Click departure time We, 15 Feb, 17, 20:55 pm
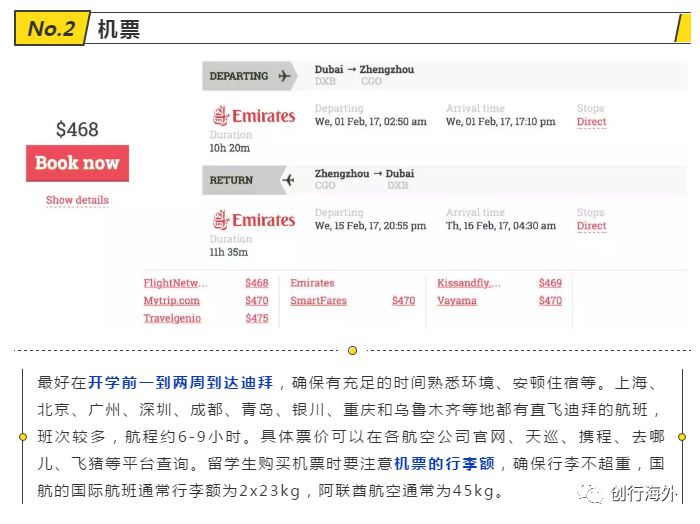 (371, 226)
